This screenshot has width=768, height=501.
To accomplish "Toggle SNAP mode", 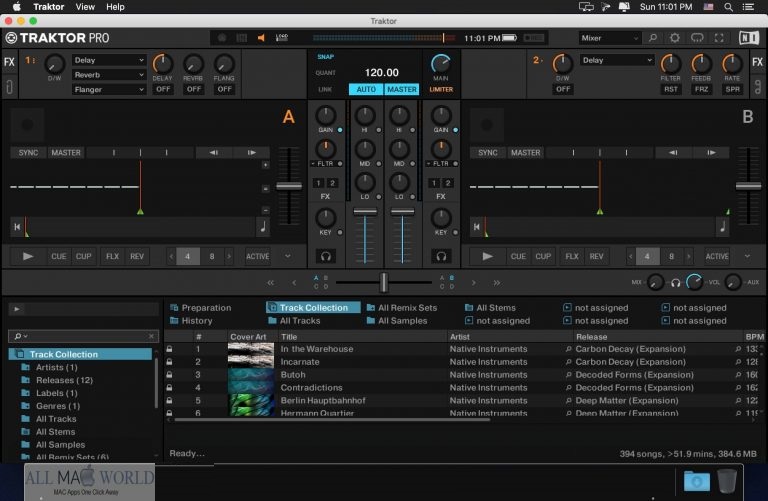I will point(326,57).
